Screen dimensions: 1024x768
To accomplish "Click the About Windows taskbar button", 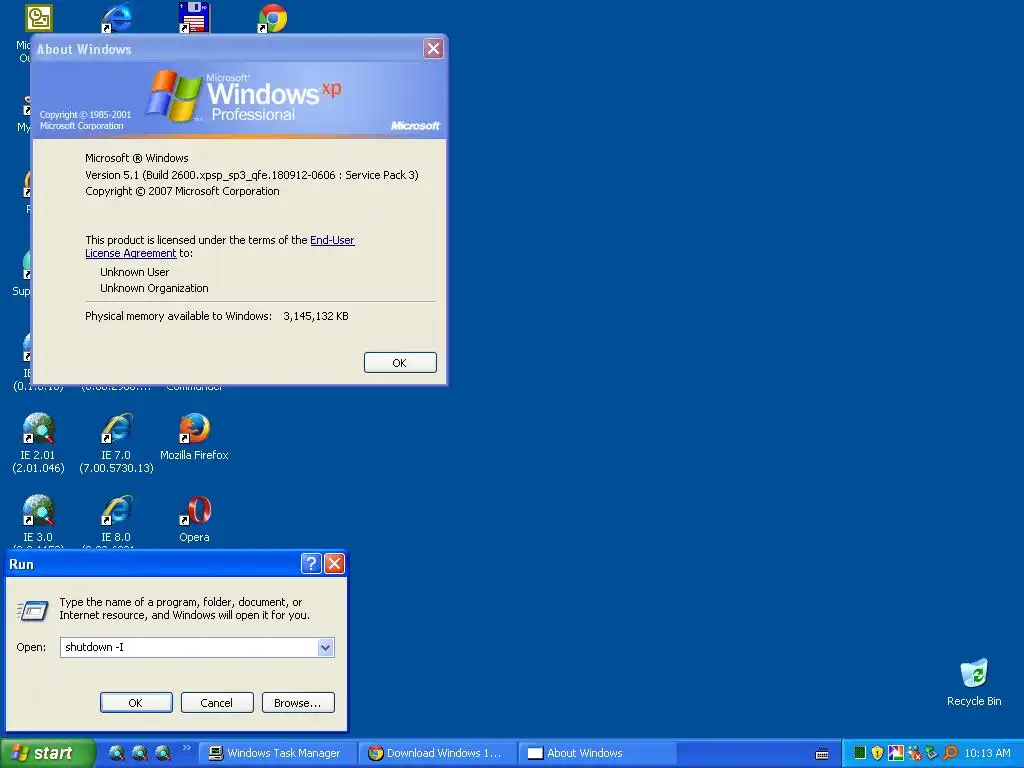I will [x=597, y=753].
